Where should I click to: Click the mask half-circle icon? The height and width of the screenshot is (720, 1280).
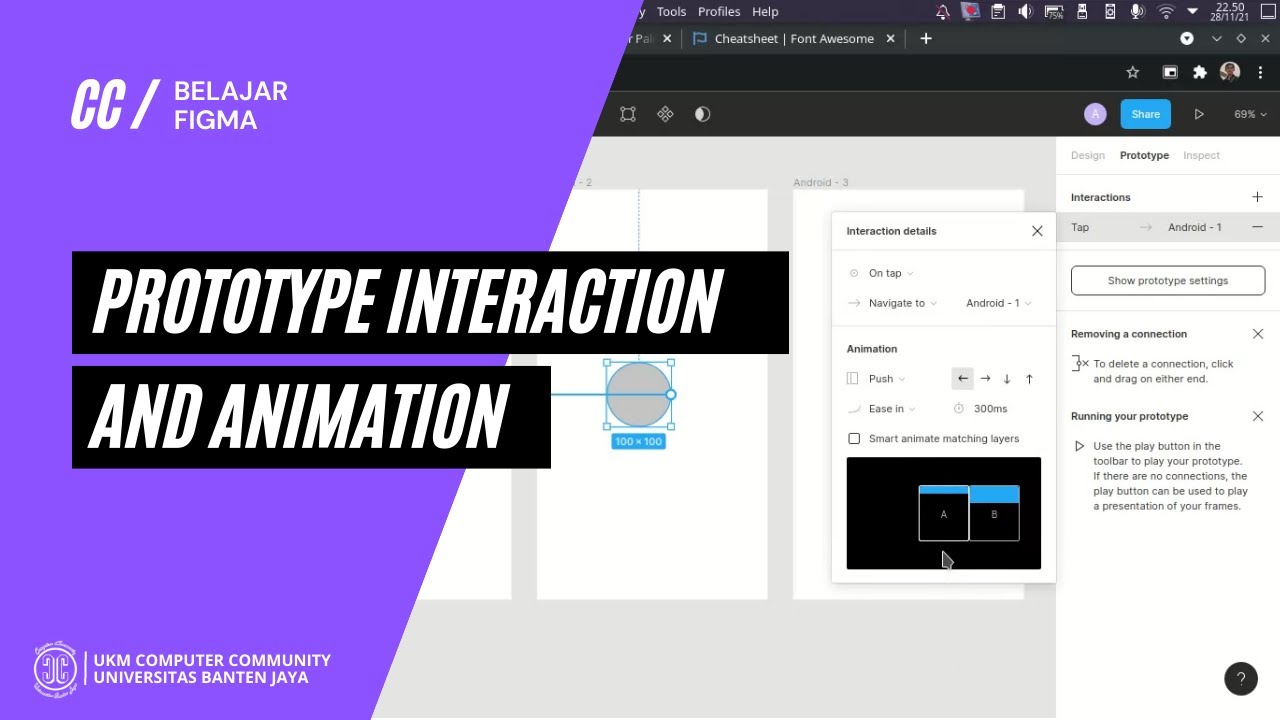(x=702, y=114)
